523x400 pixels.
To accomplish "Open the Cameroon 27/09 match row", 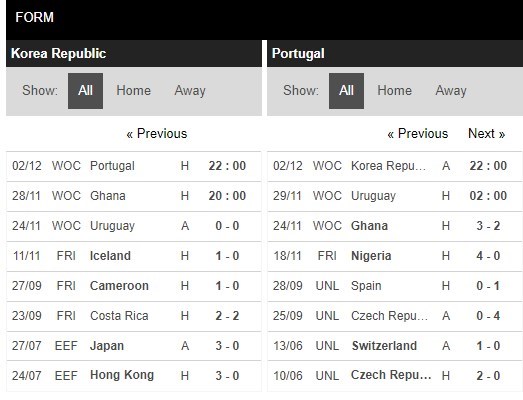I will pyautogui.click(x=133, y=286).
